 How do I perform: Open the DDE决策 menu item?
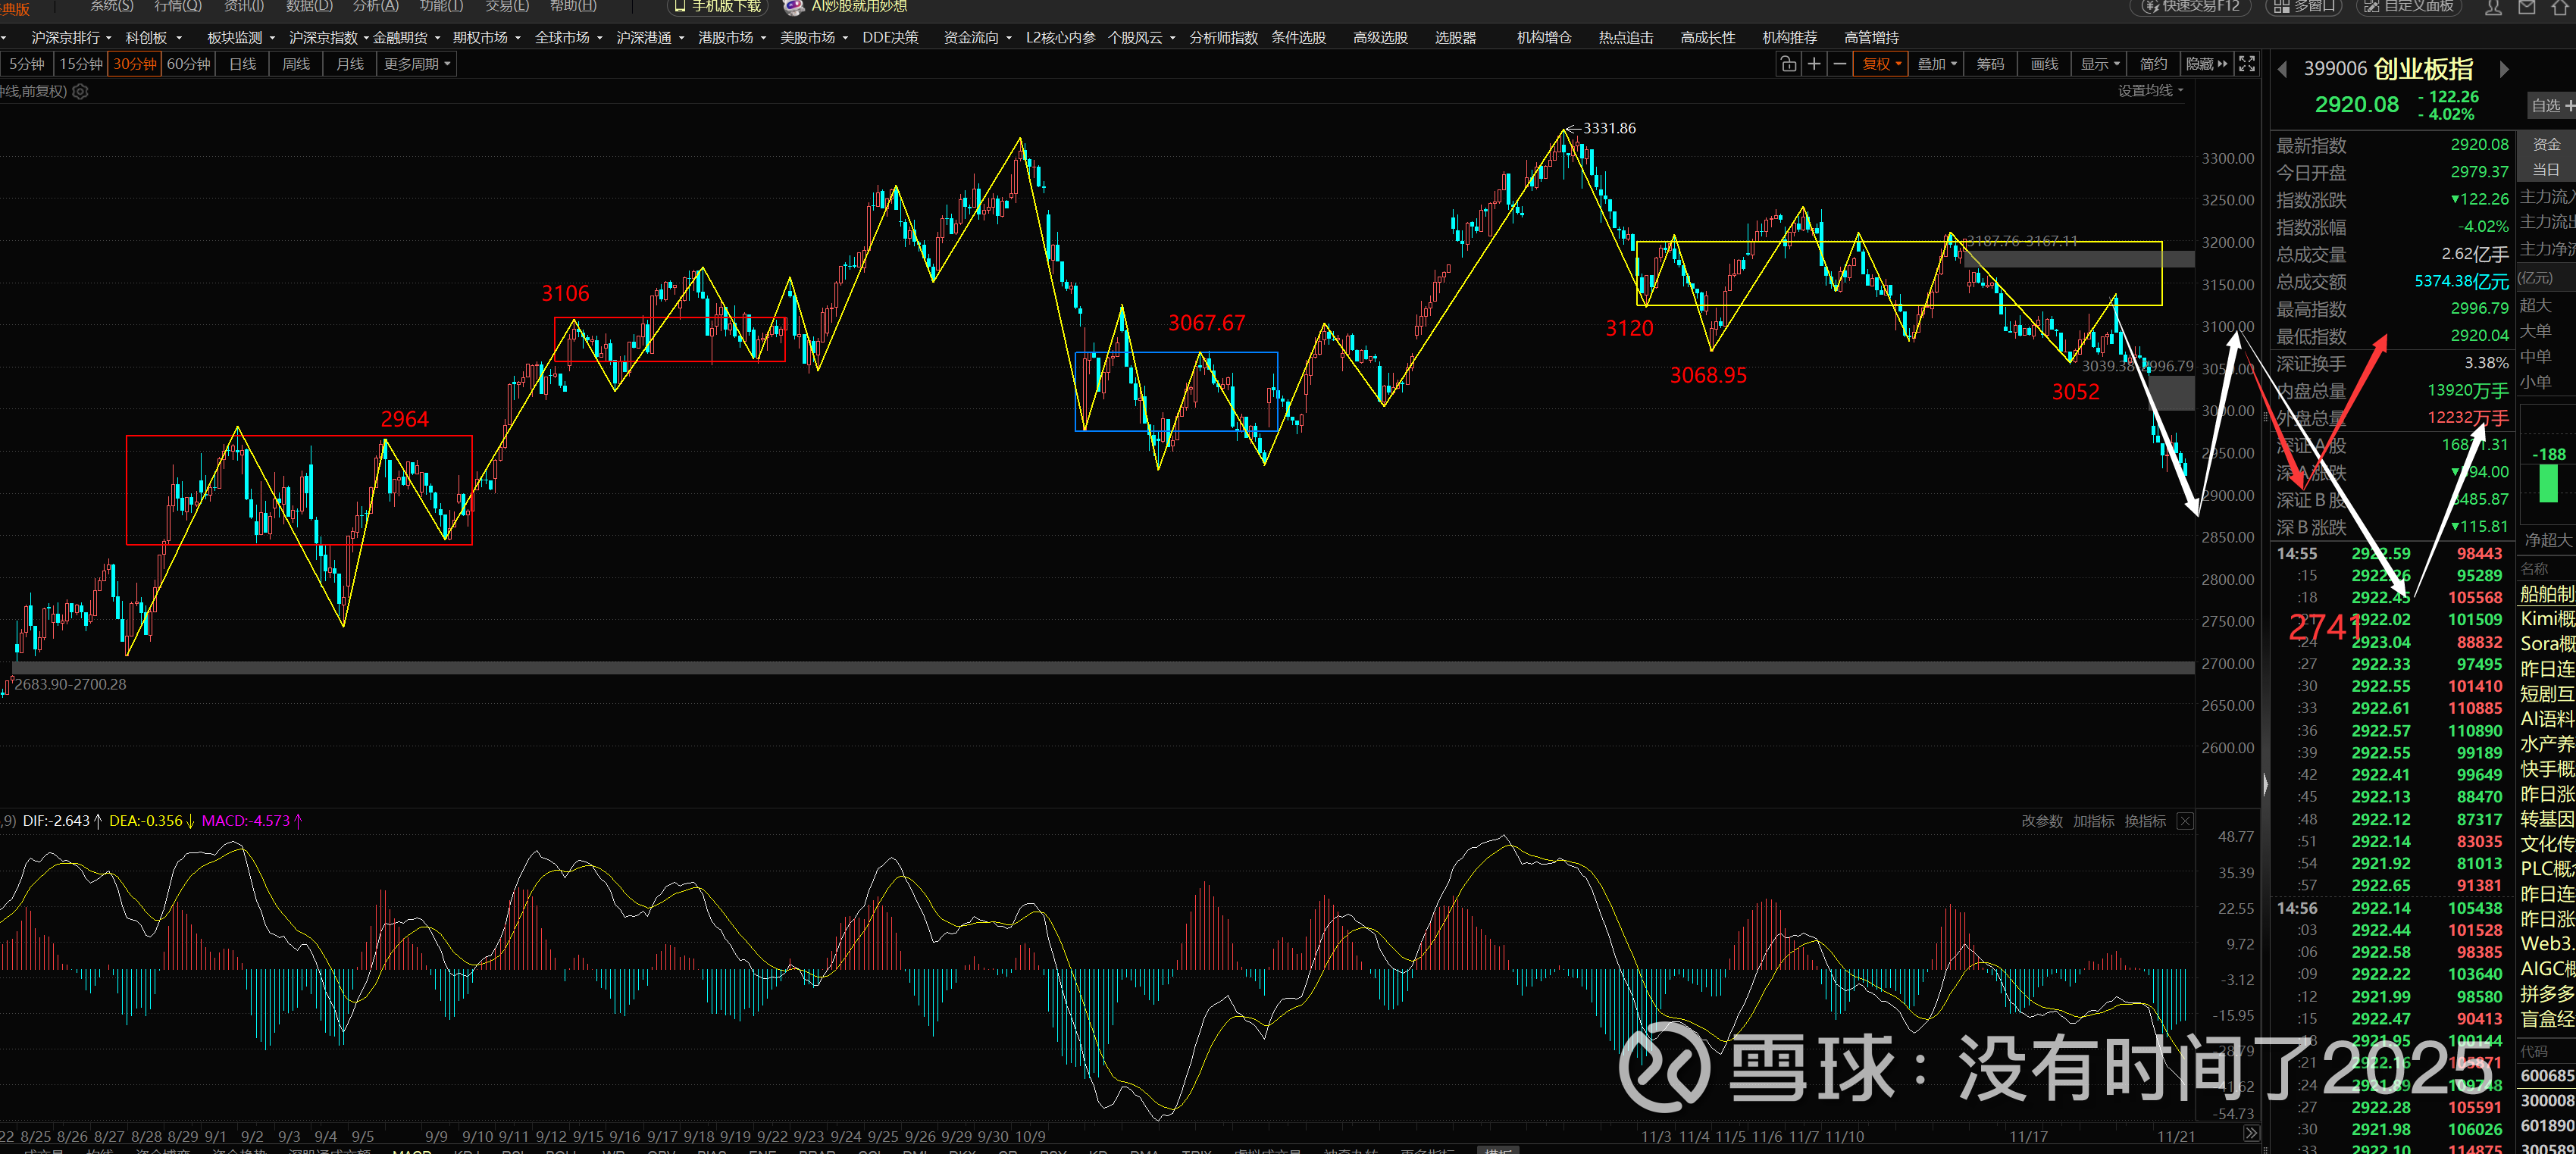coord(890,37)
